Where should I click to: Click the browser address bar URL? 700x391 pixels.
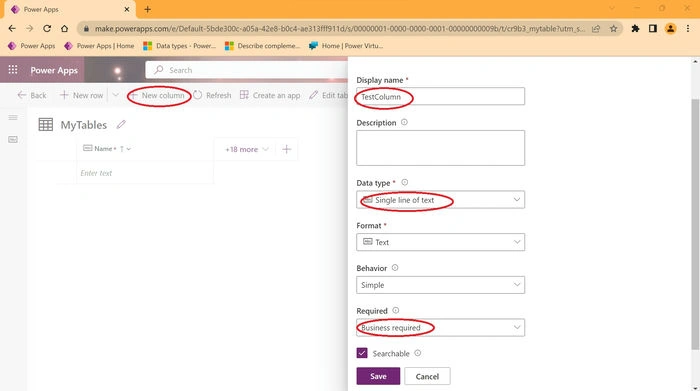click(339, 29)
